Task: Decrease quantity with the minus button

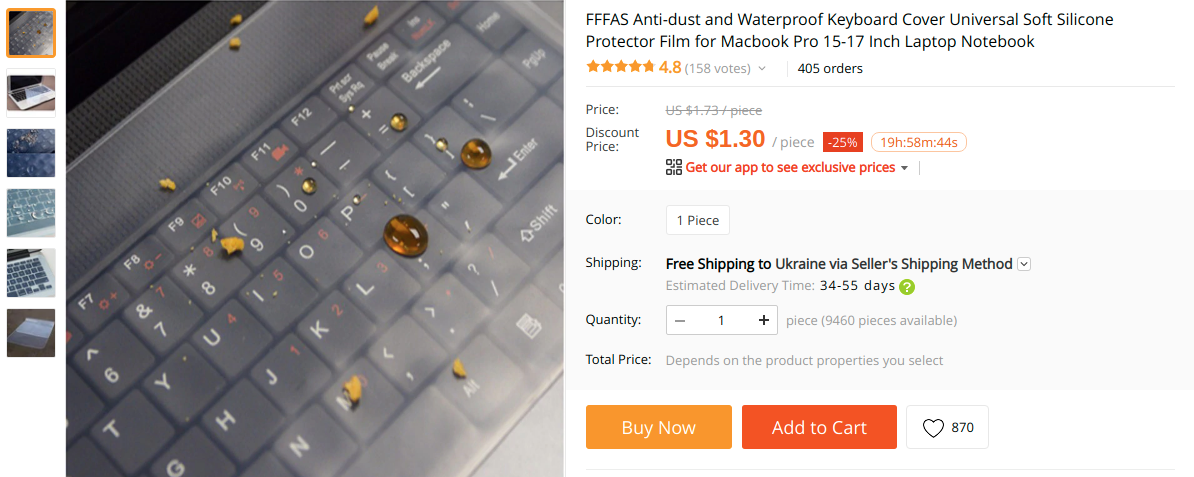Action: [681, 321]
